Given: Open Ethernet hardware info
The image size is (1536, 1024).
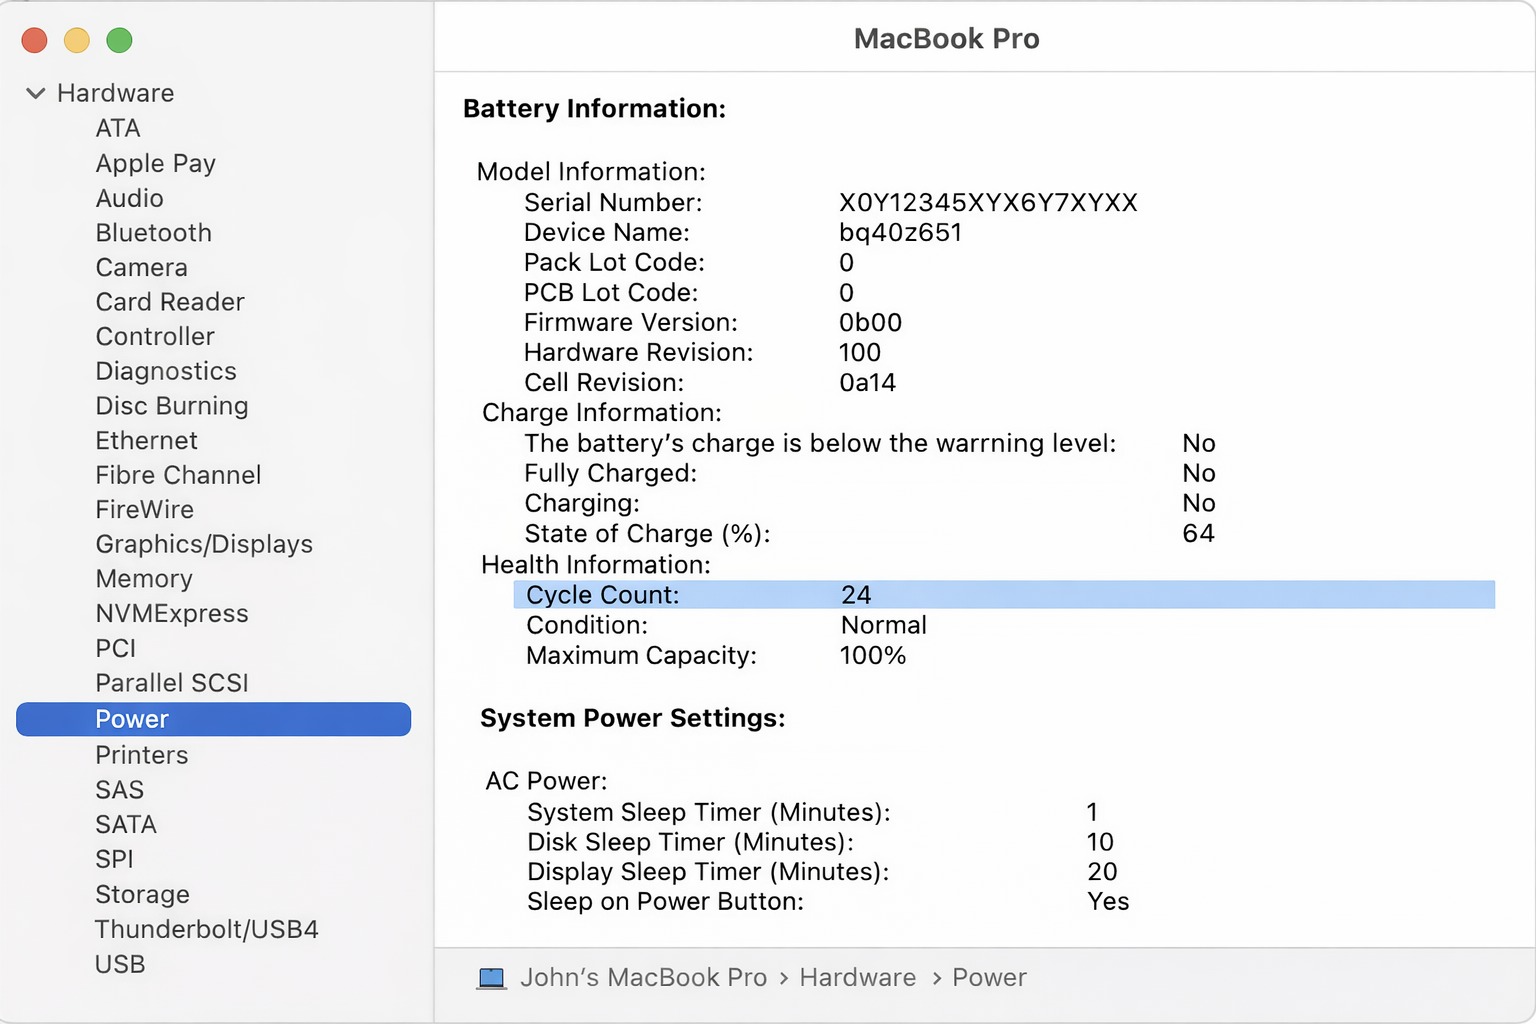Looking at the screenshot, I should pos(147,440).
